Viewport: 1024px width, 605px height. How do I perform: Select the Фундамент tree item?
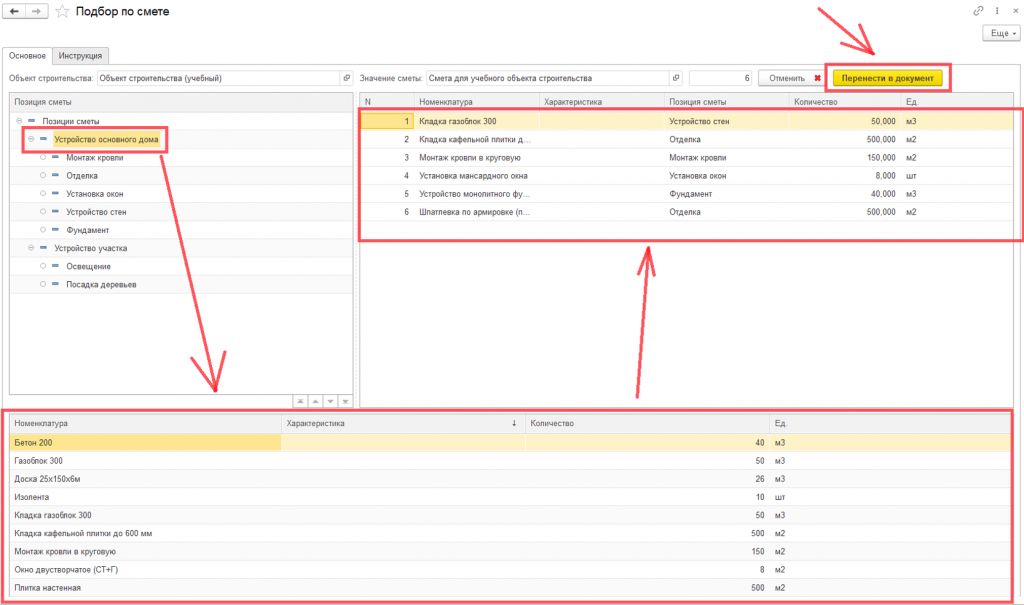[x=87, y=230]
